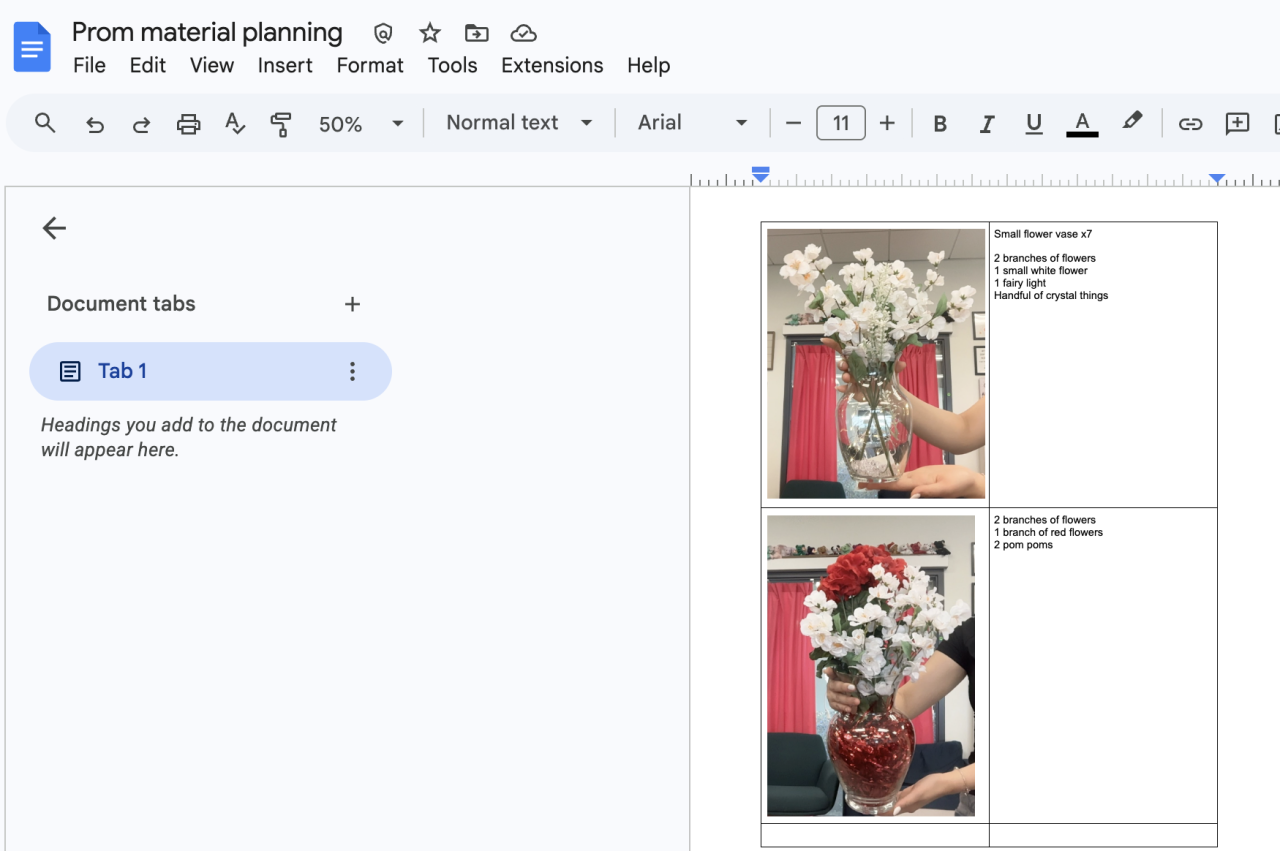
Task: Expand the Normal text style dropdown
Action: coord(519,123)
